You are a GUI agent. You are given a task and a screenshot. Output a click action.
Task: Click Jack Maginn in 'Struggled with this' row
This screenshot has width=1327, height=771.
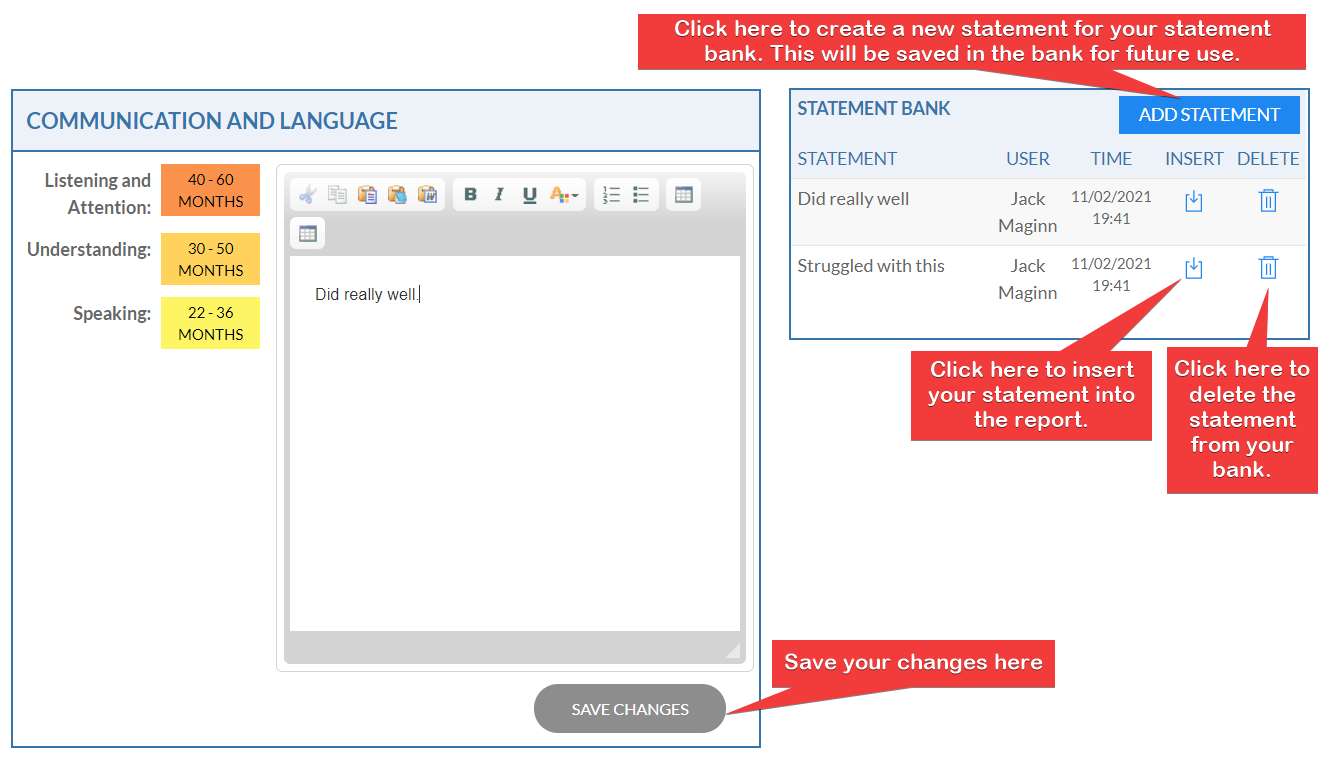[1027, 279]
